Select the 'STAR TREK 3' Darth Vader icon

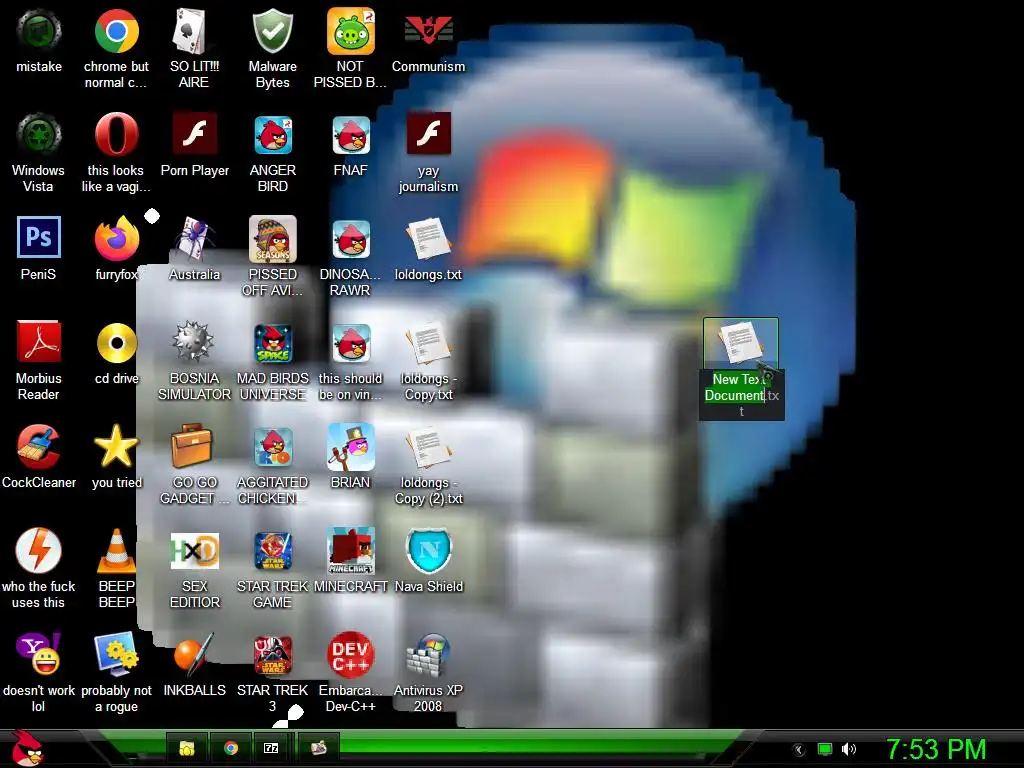(272, 654)
